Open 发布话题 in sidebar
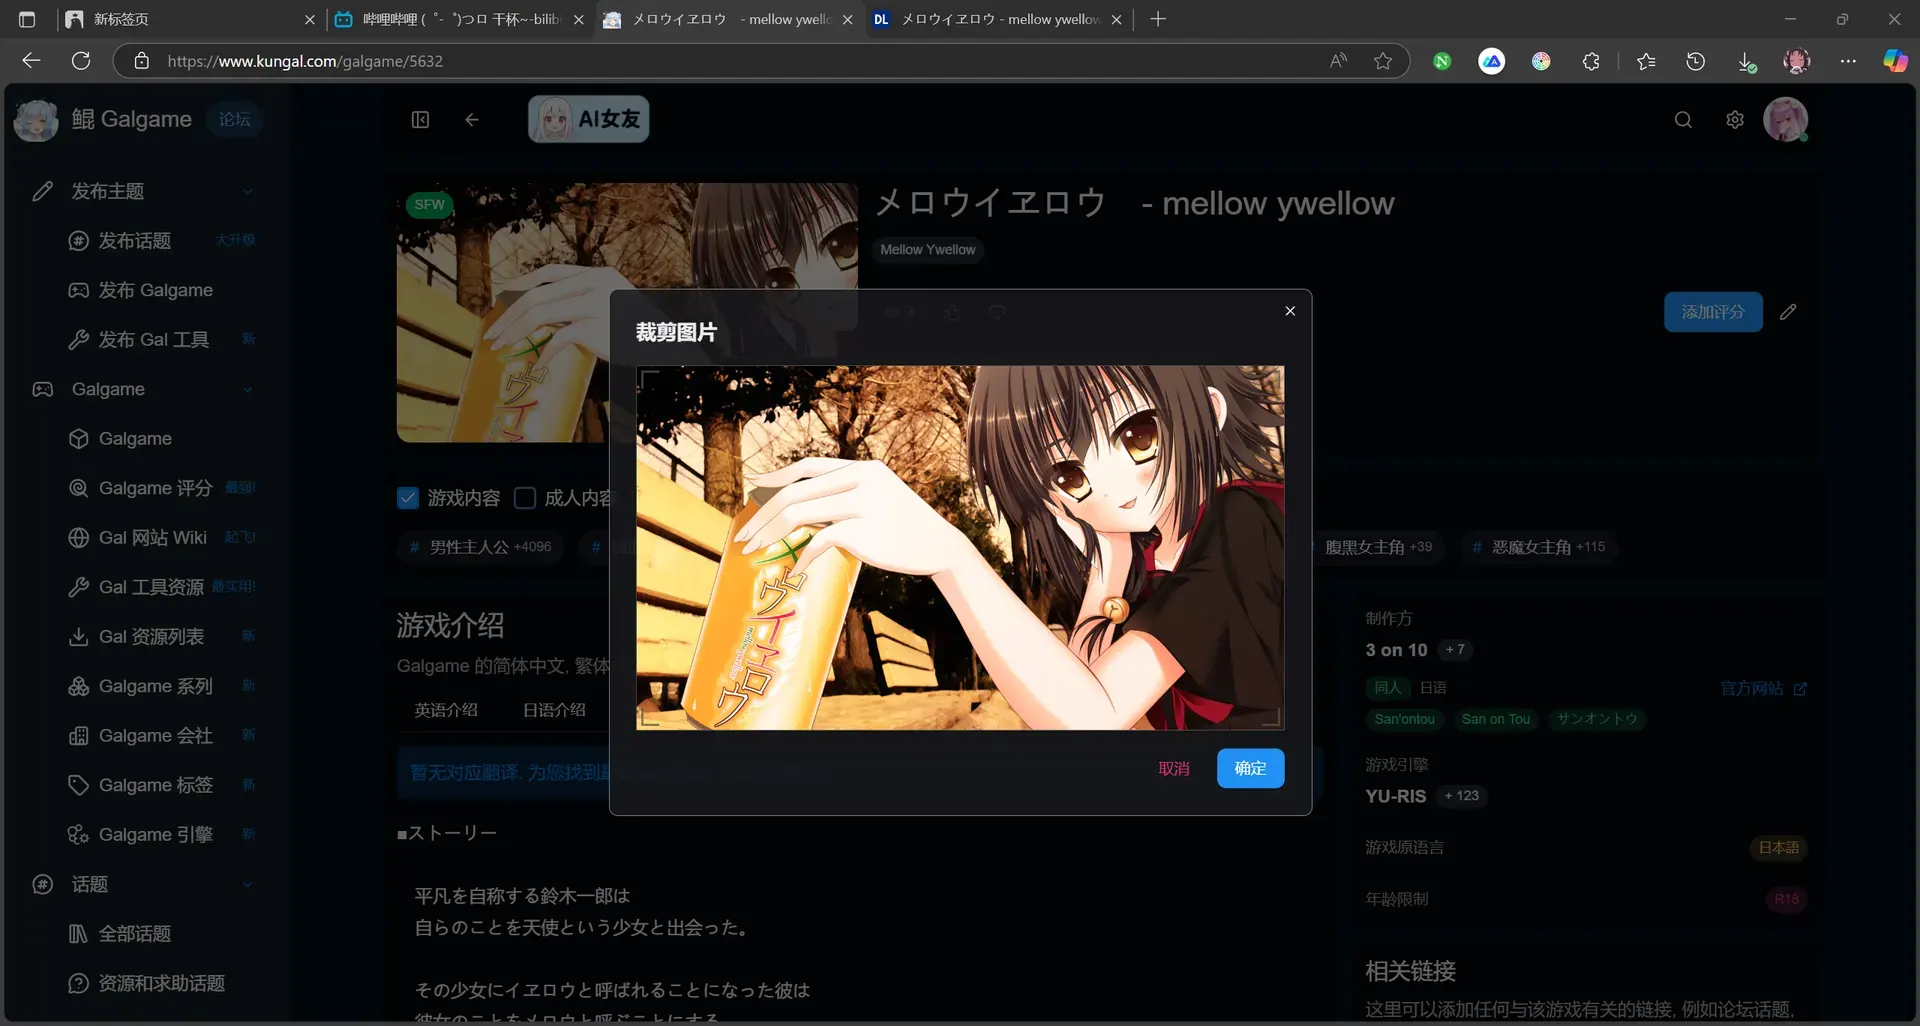1920x1026 pixels. tap(160, 241)
